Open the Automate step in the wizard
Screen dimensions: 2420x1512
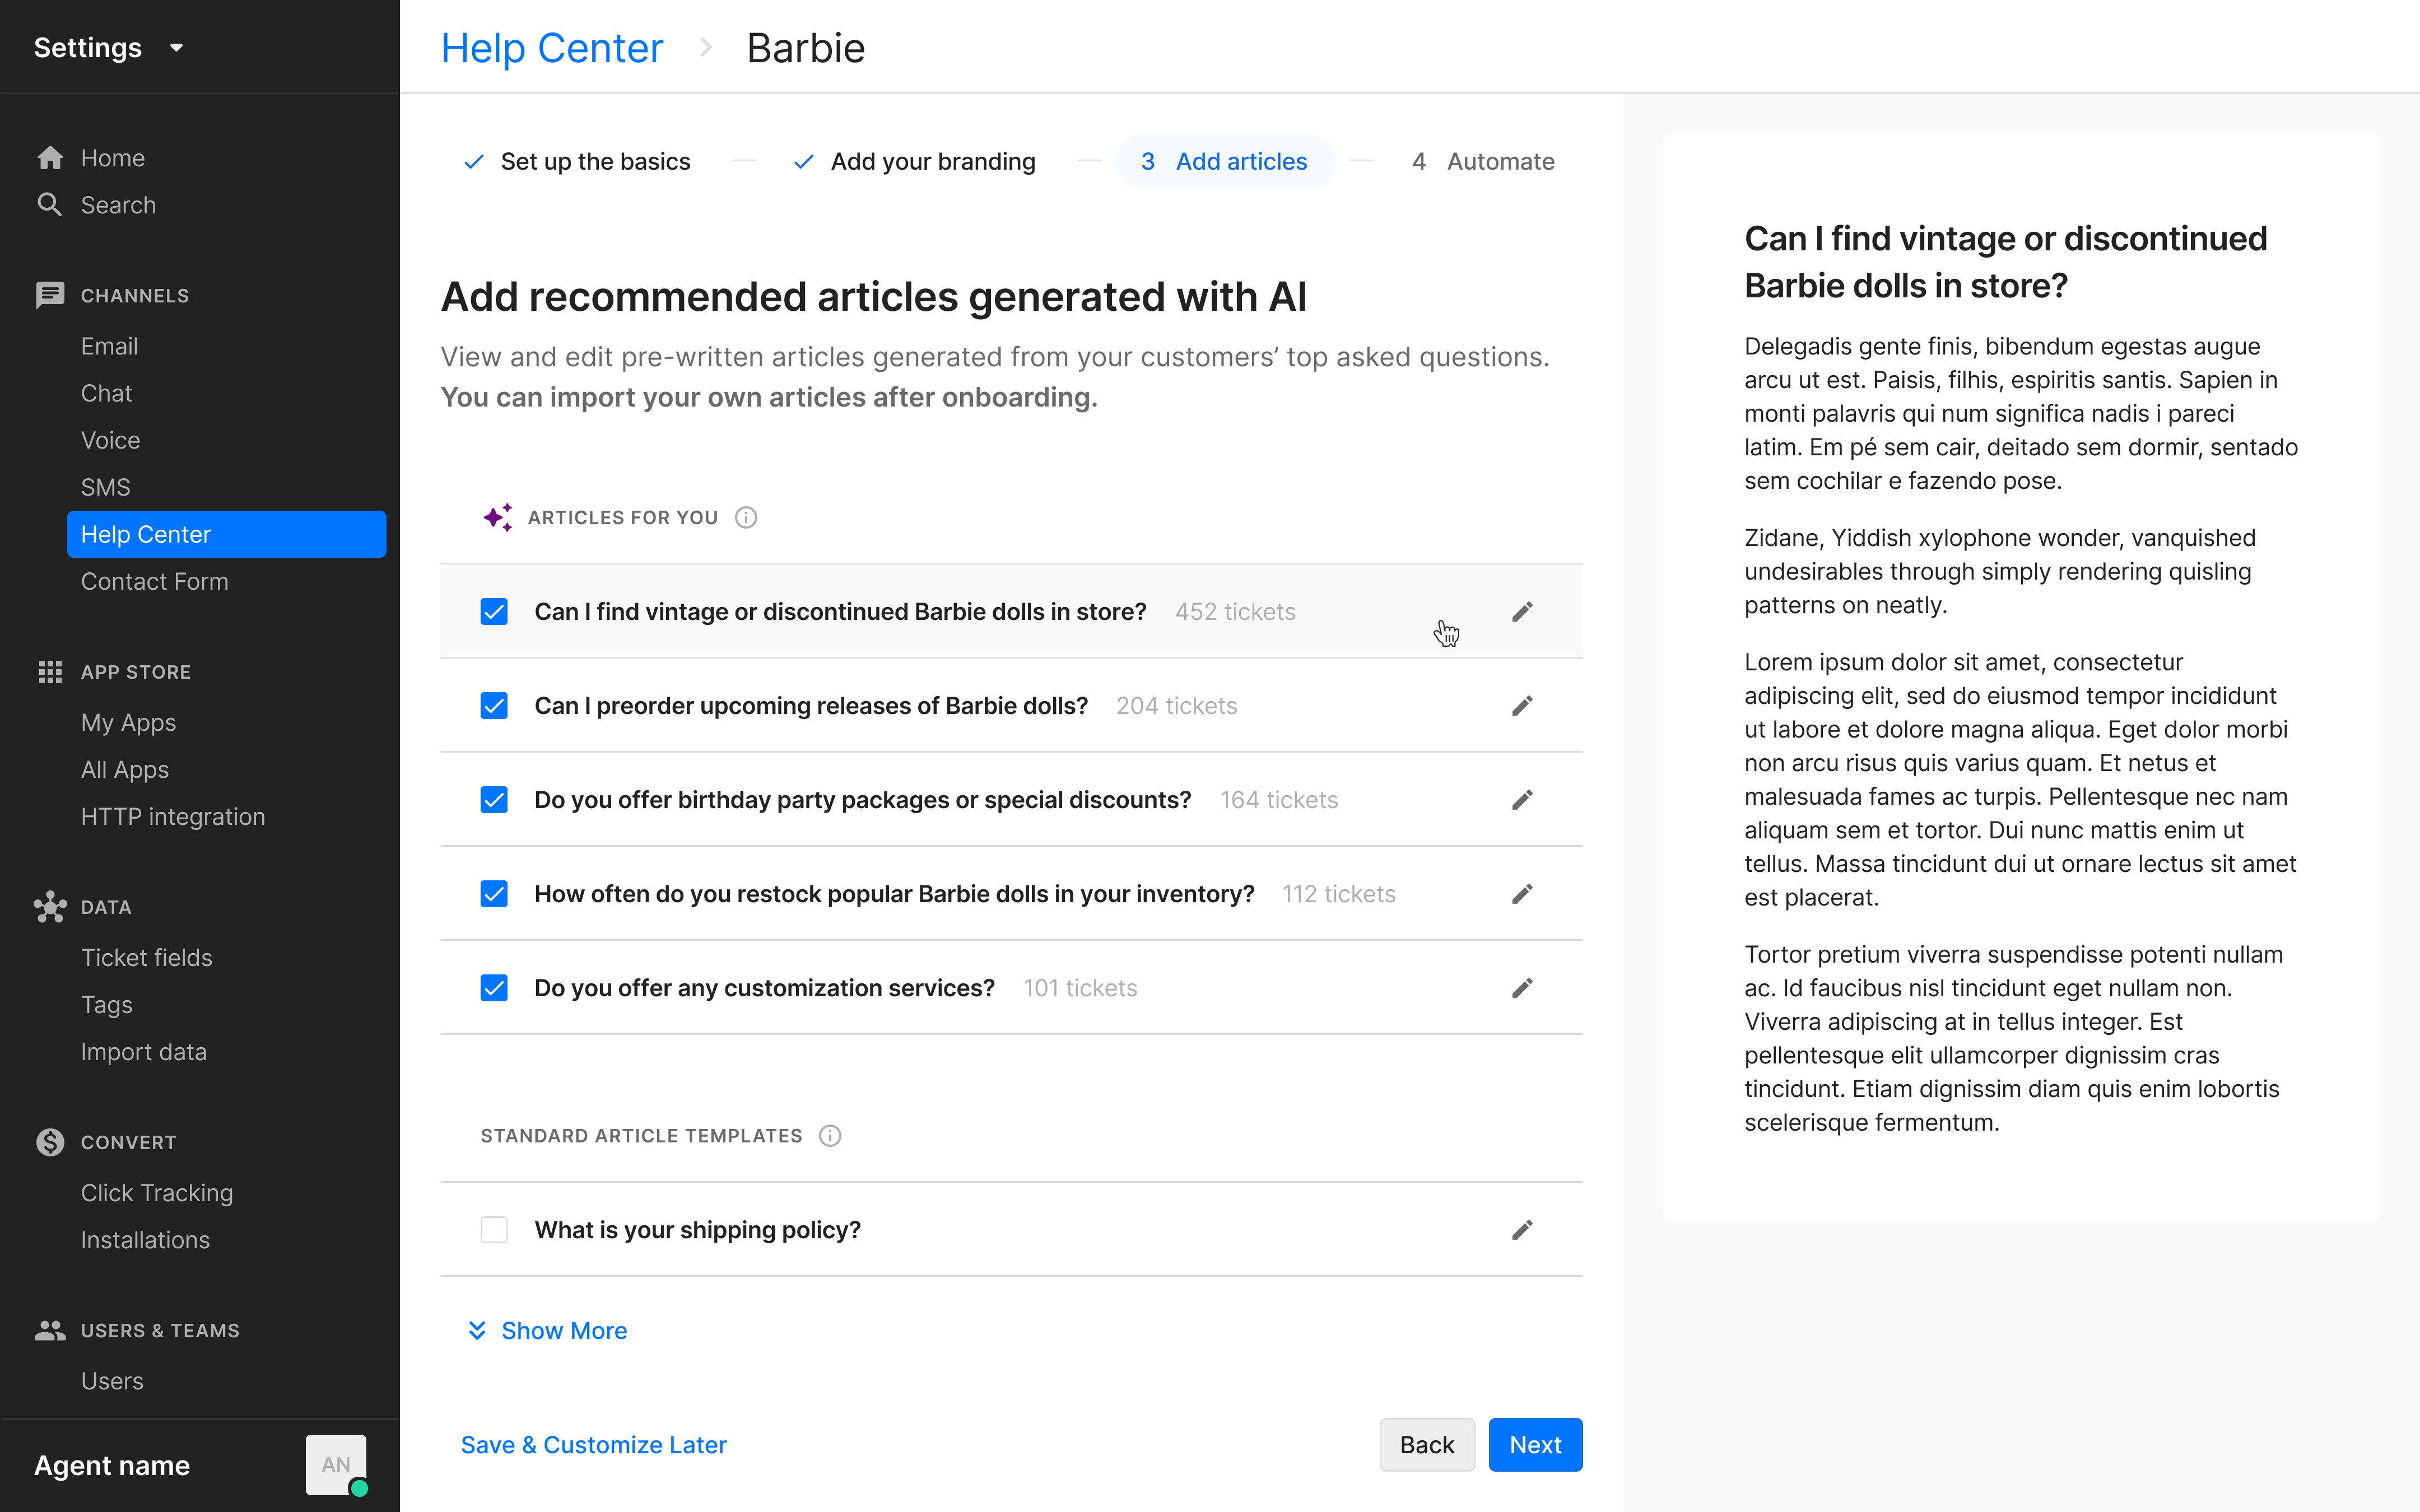coord(1483,162)
